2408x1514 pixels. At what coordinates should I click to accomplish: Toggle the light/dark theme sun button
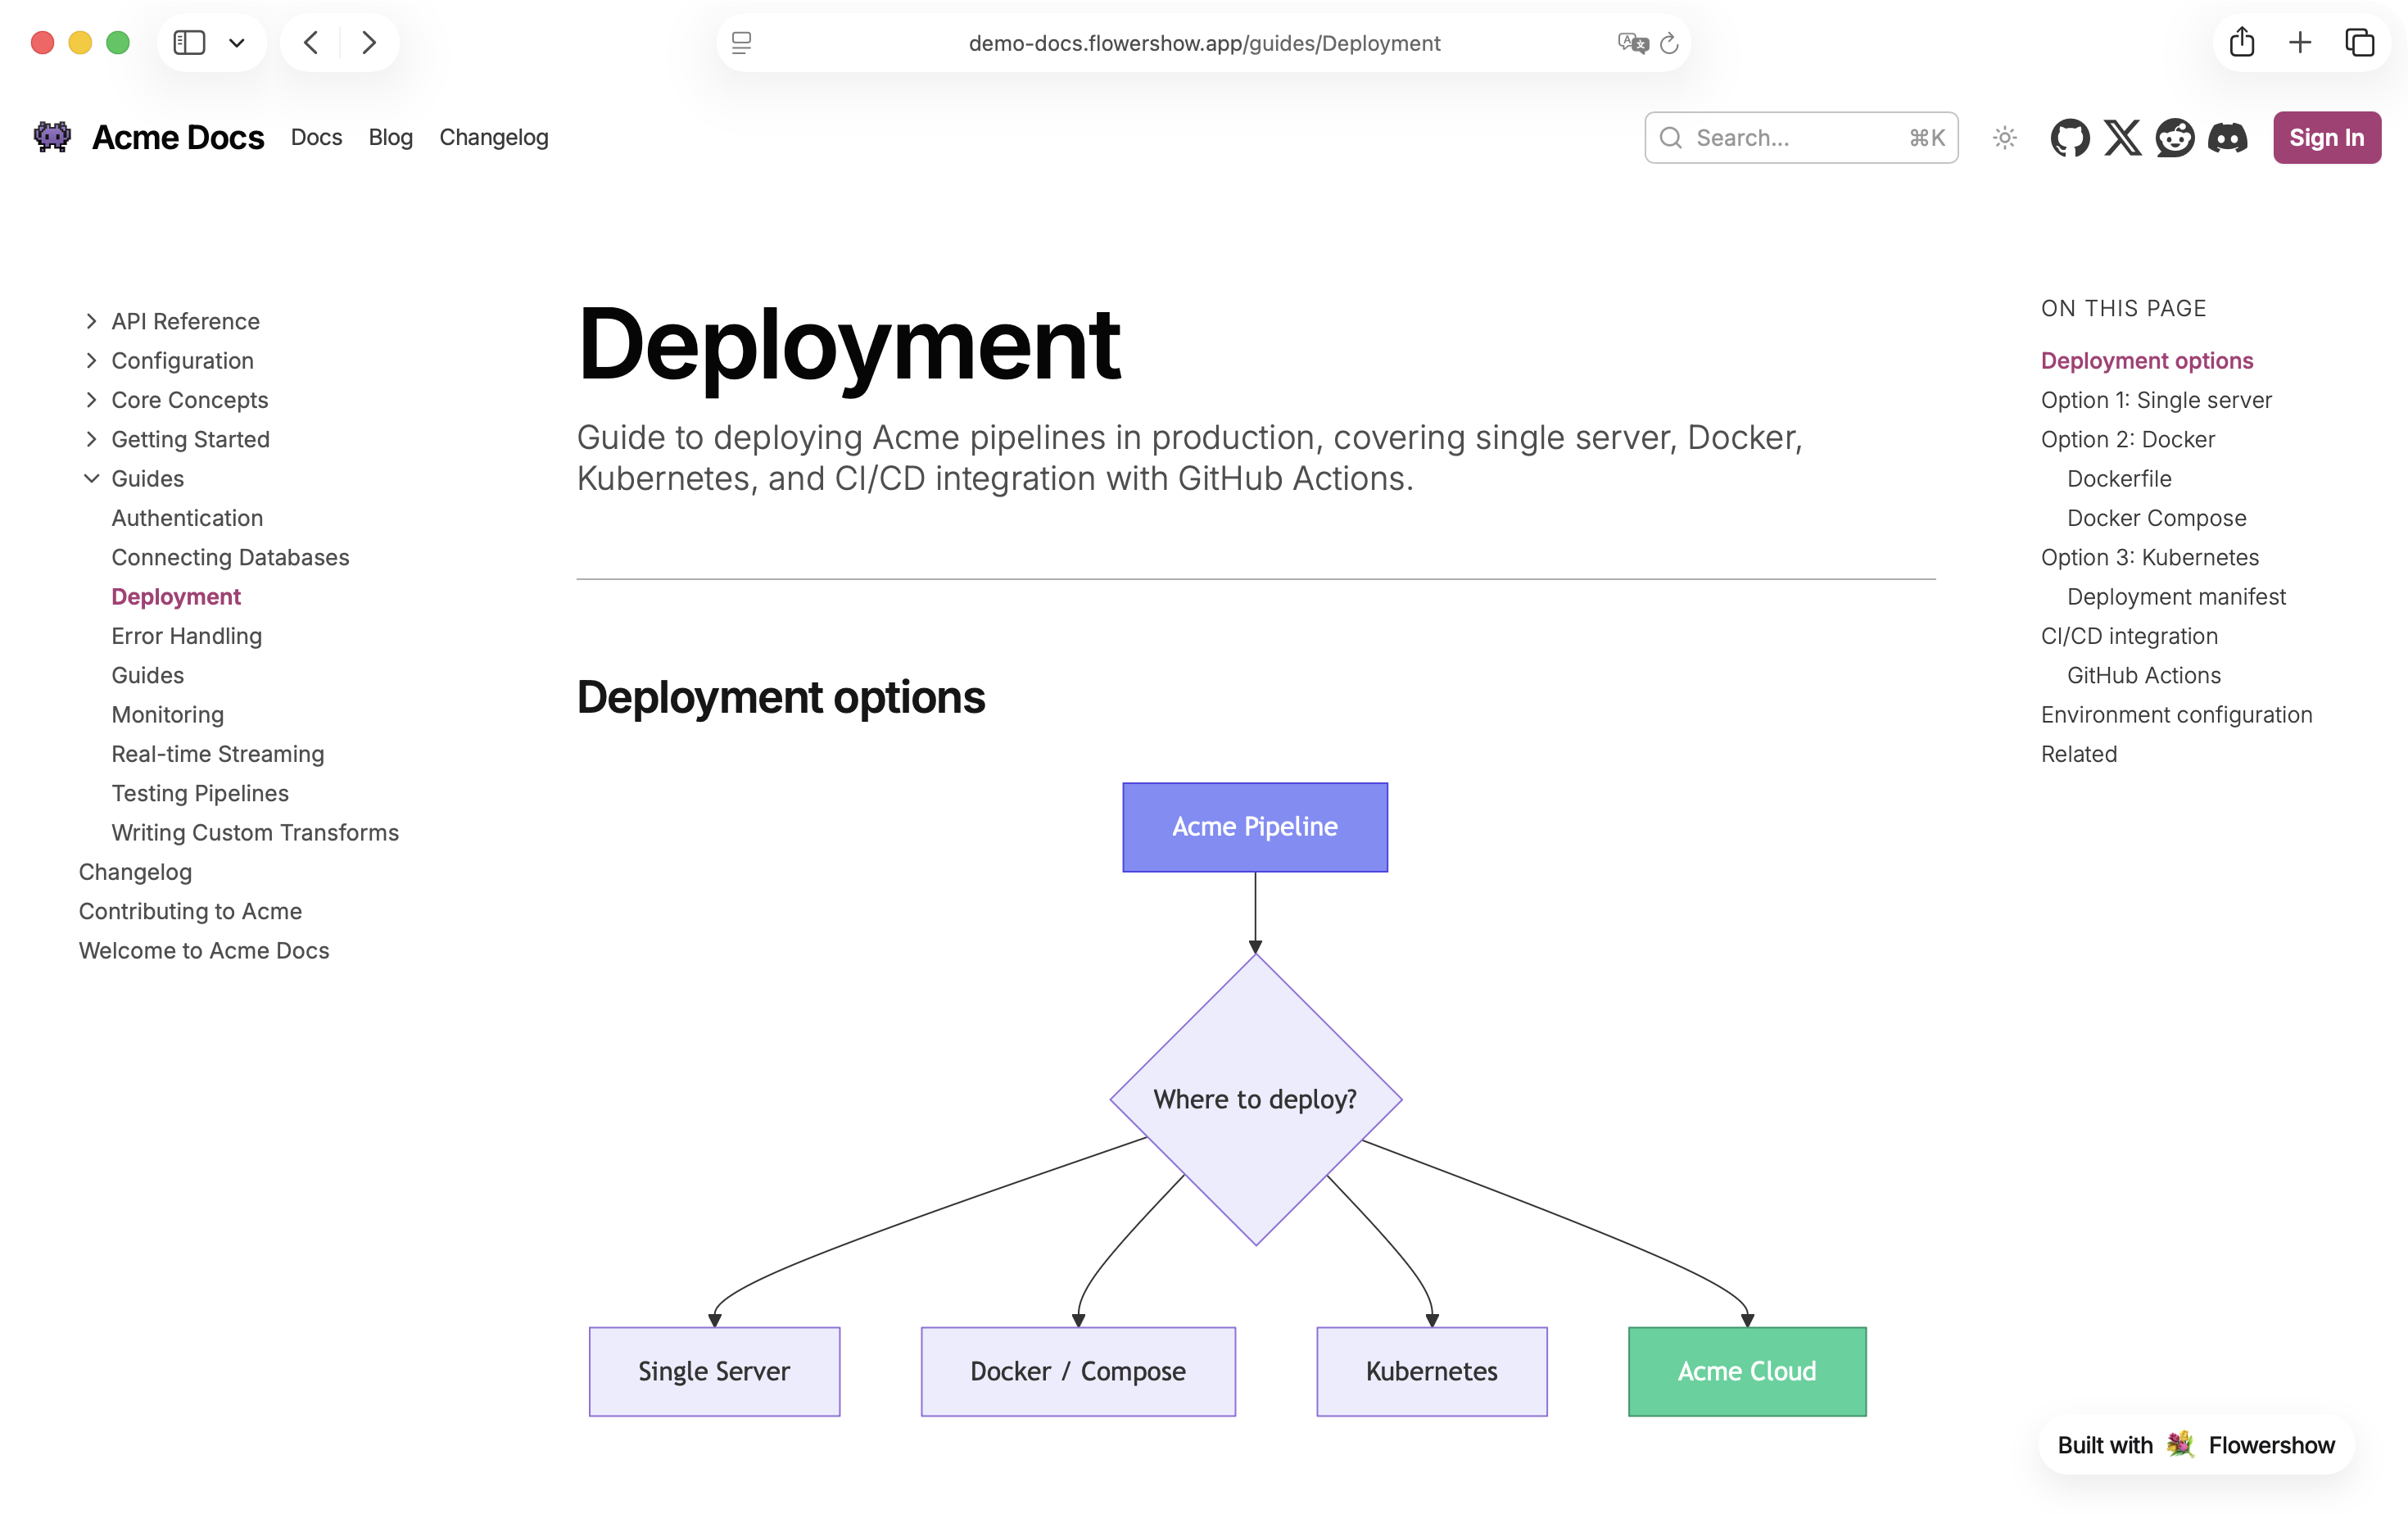click(2004, 138)
